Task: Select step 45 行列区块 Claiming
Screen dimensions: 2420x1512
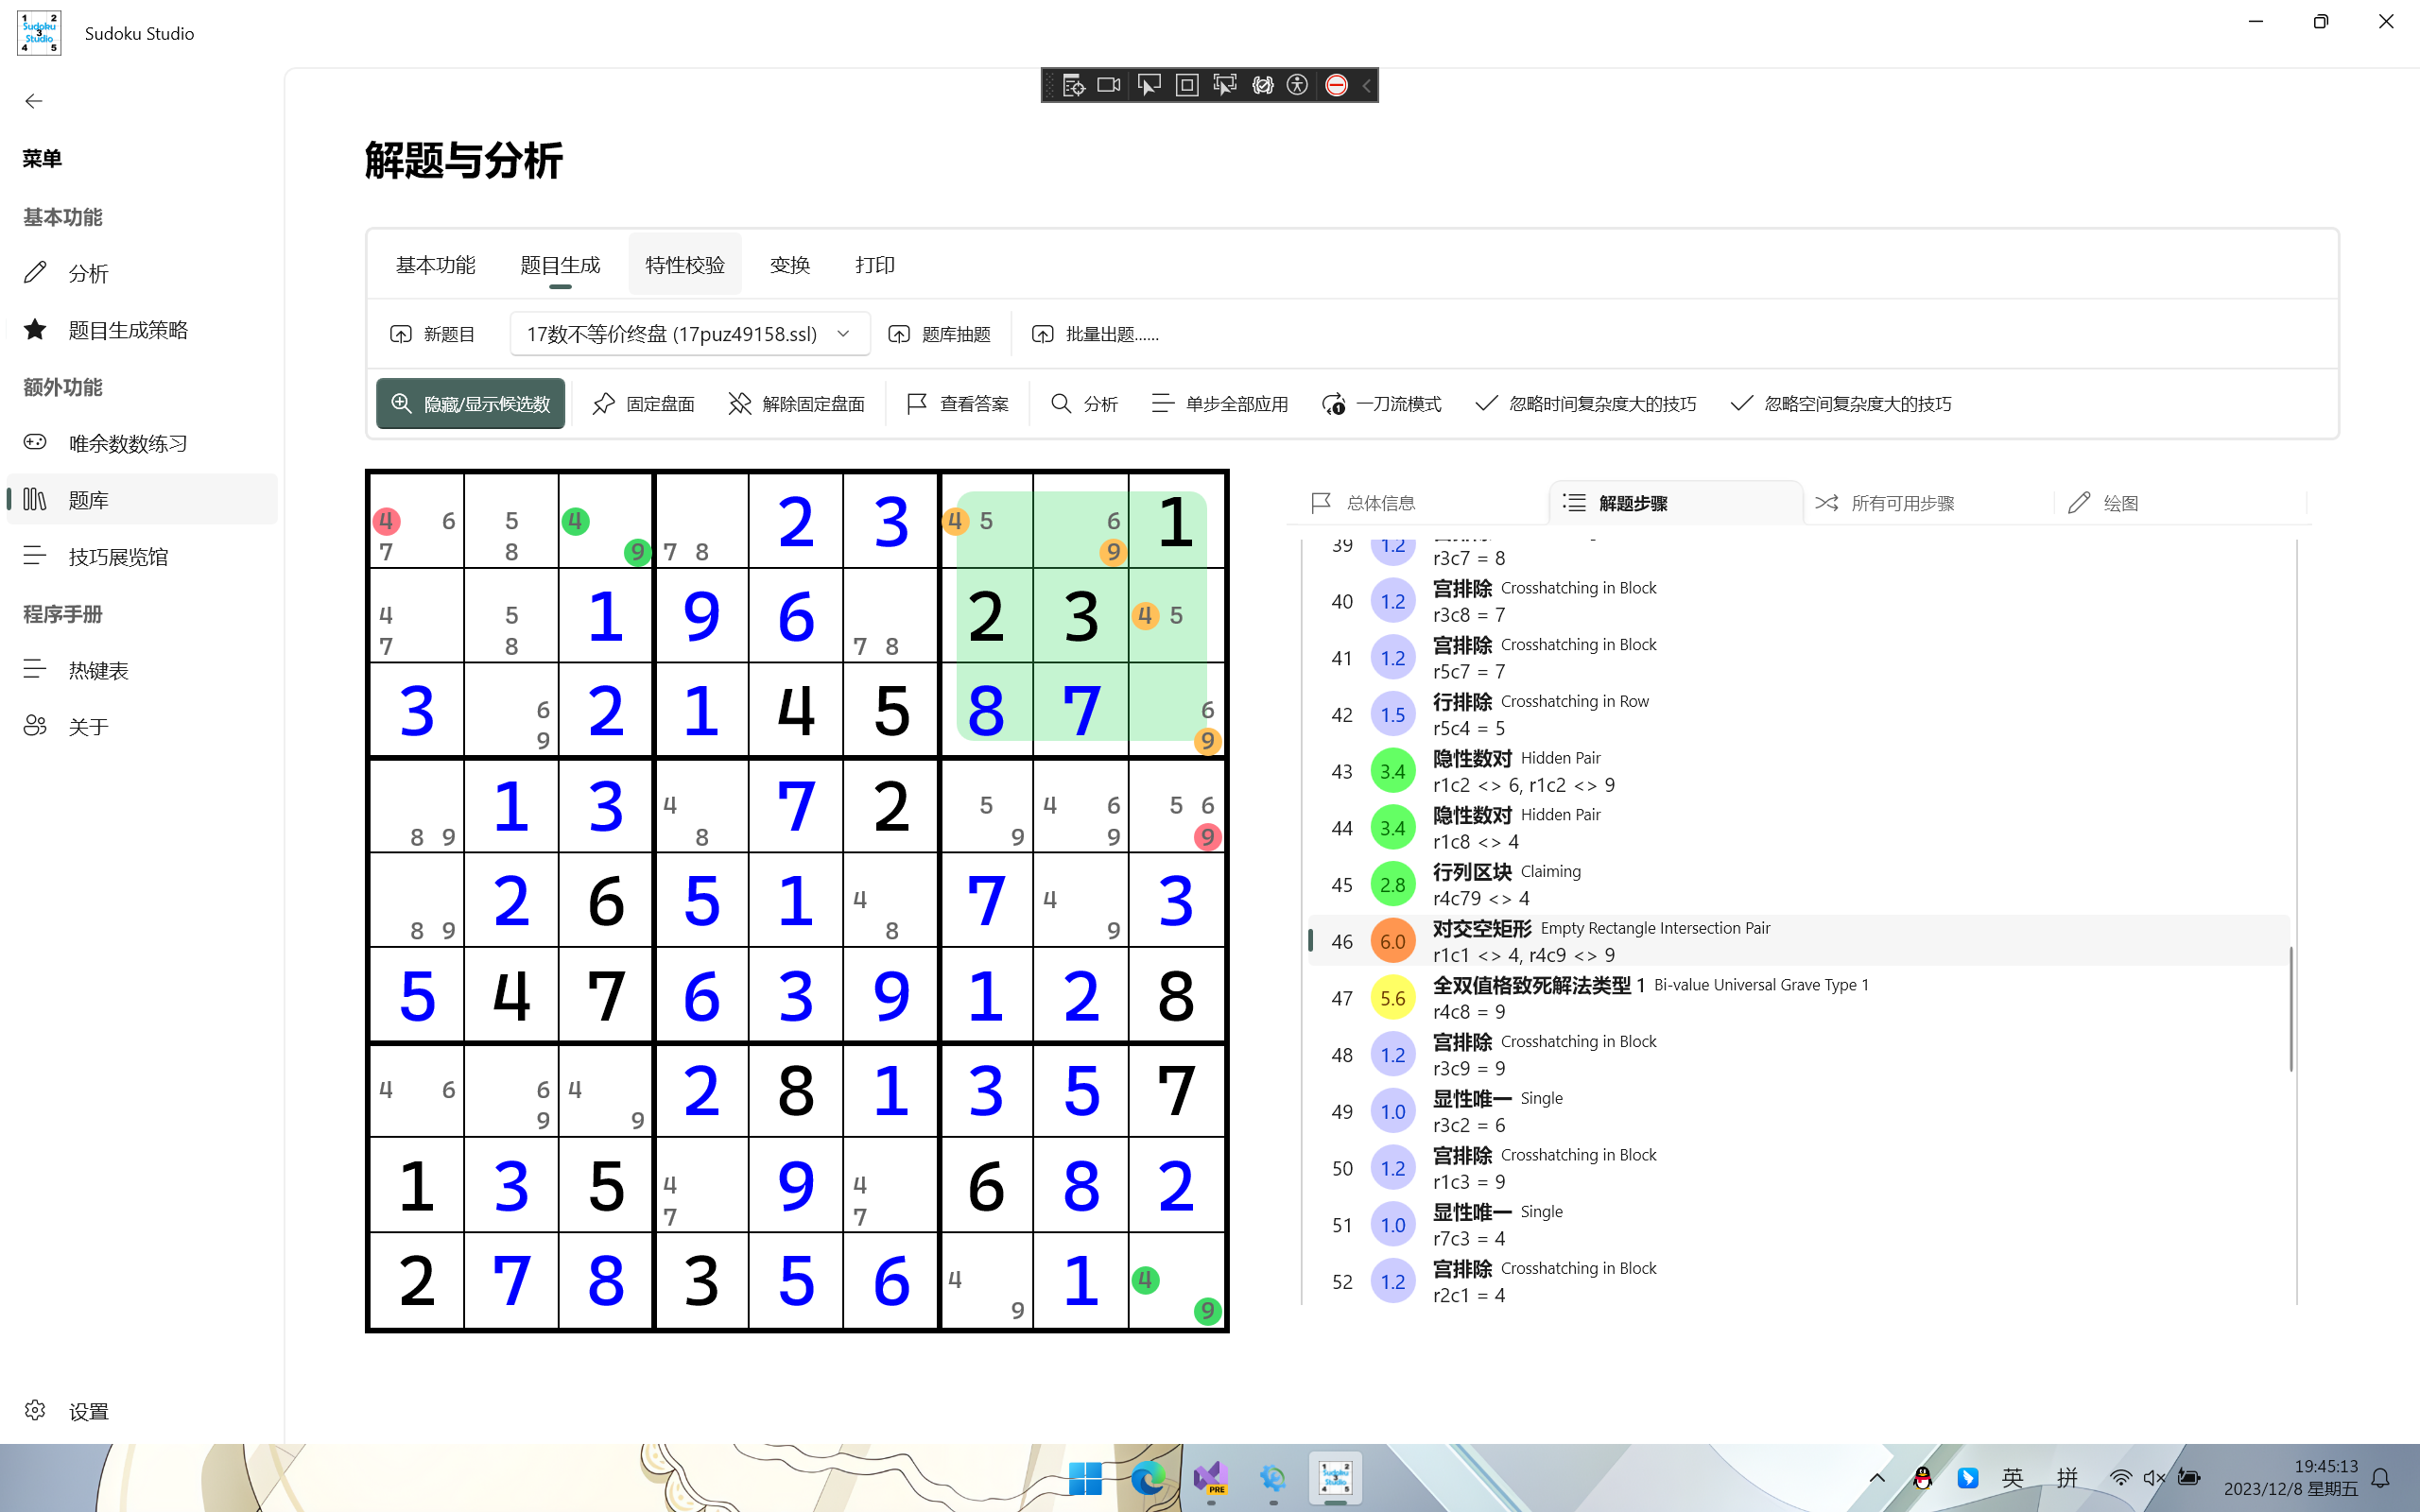Action: (1798, 884)
